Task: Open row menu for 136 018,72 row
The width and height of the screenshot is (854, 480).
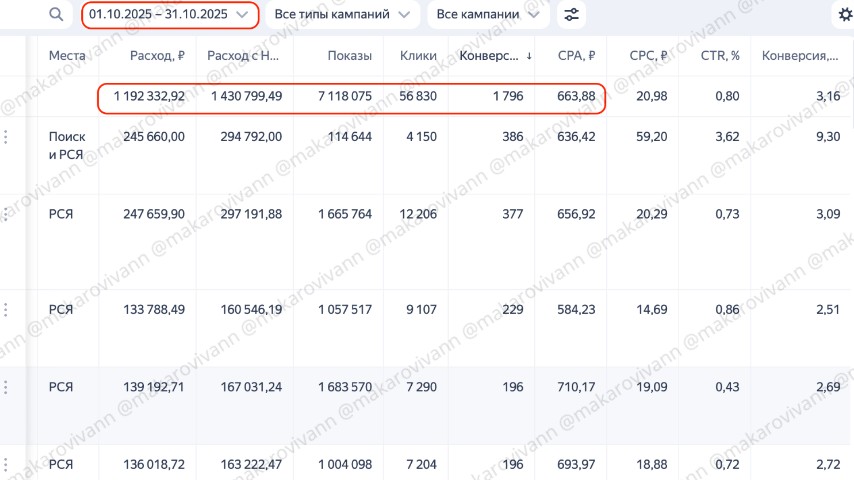Action: point(8,465)
